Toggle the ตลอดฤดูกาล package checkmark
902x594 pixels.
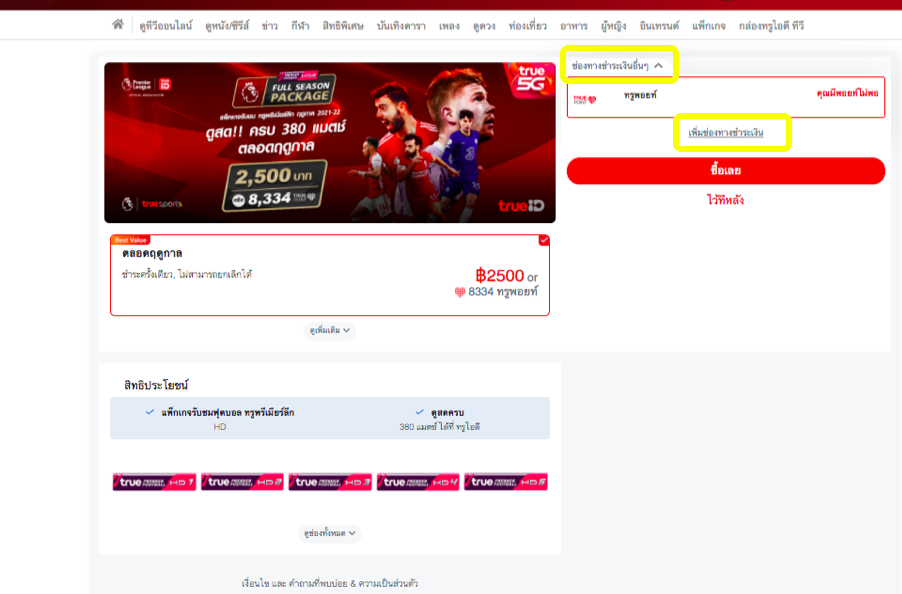pyautogui.click(x=544, y=240)
